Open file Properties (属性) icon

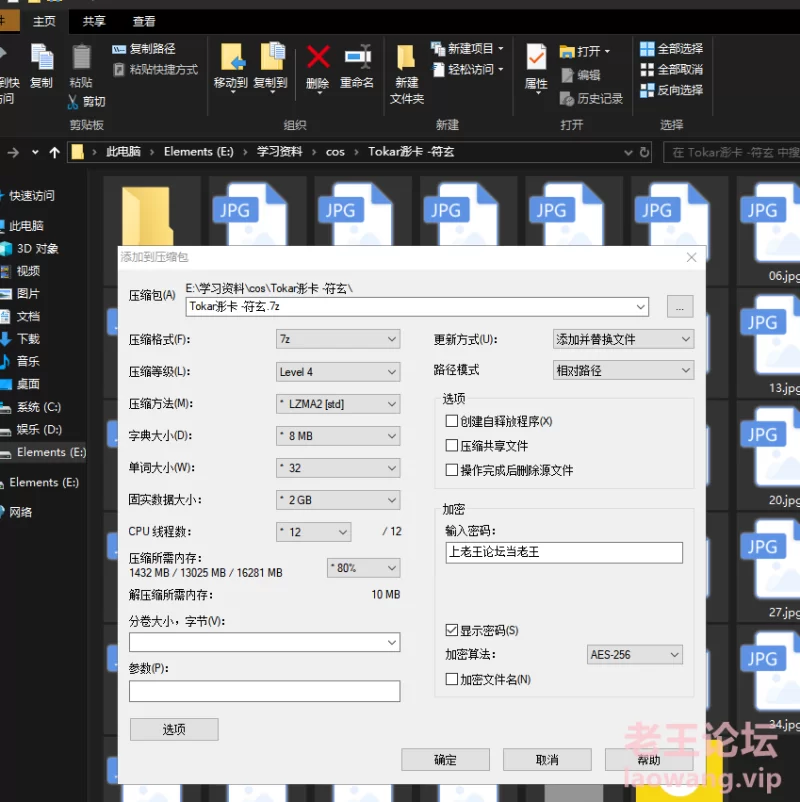click(536, 62)
